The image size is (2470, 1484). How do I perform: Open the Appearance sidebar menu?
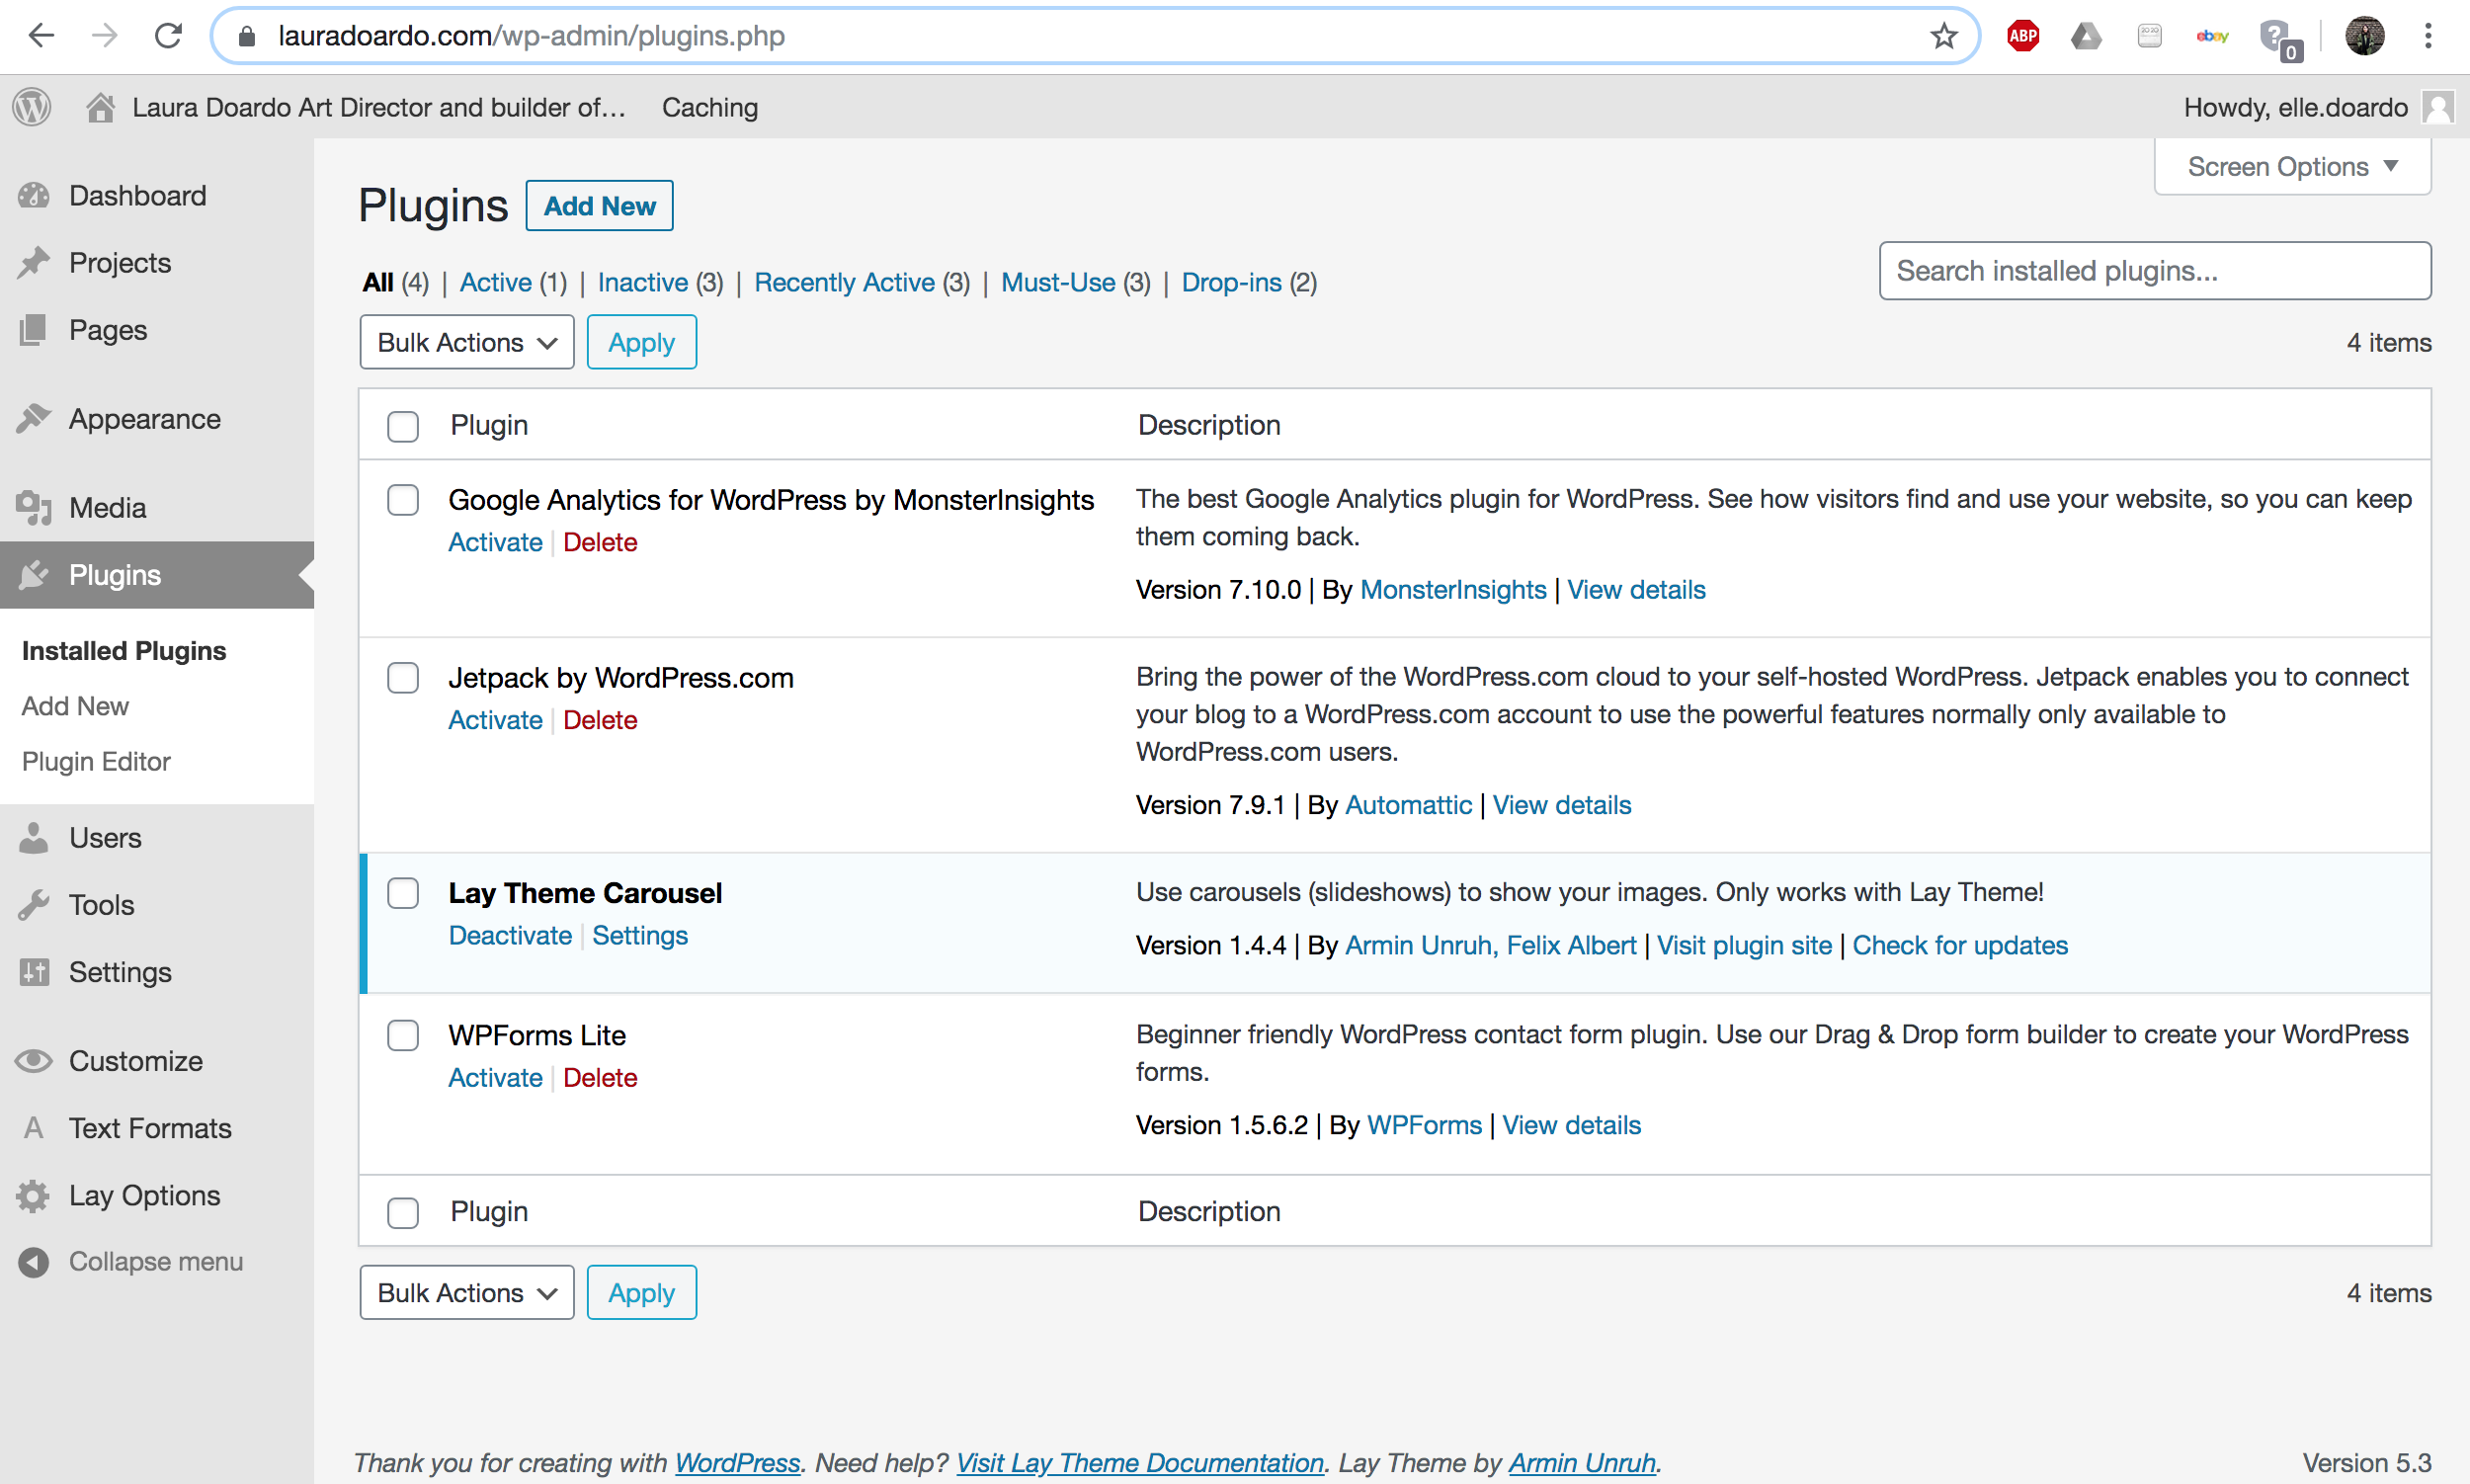point(144,419)
